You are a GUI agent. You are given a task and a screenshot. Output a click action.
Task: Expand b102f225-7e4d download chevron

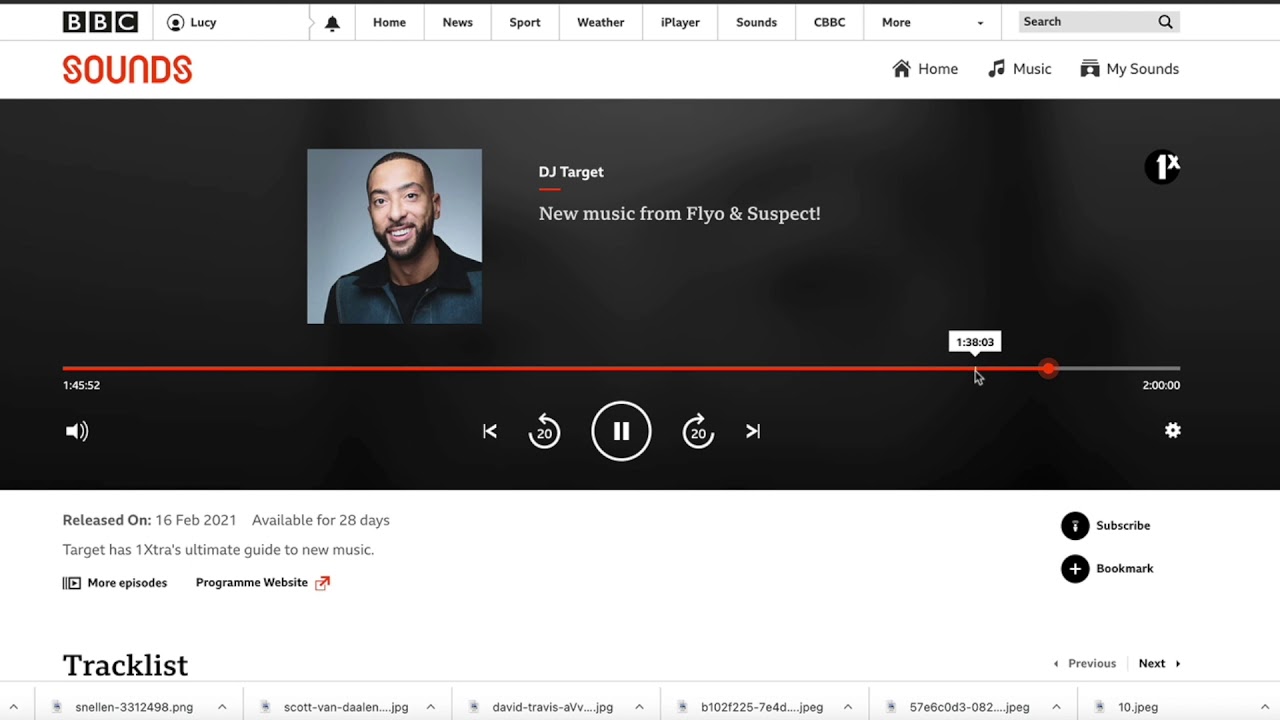point(848,707)
